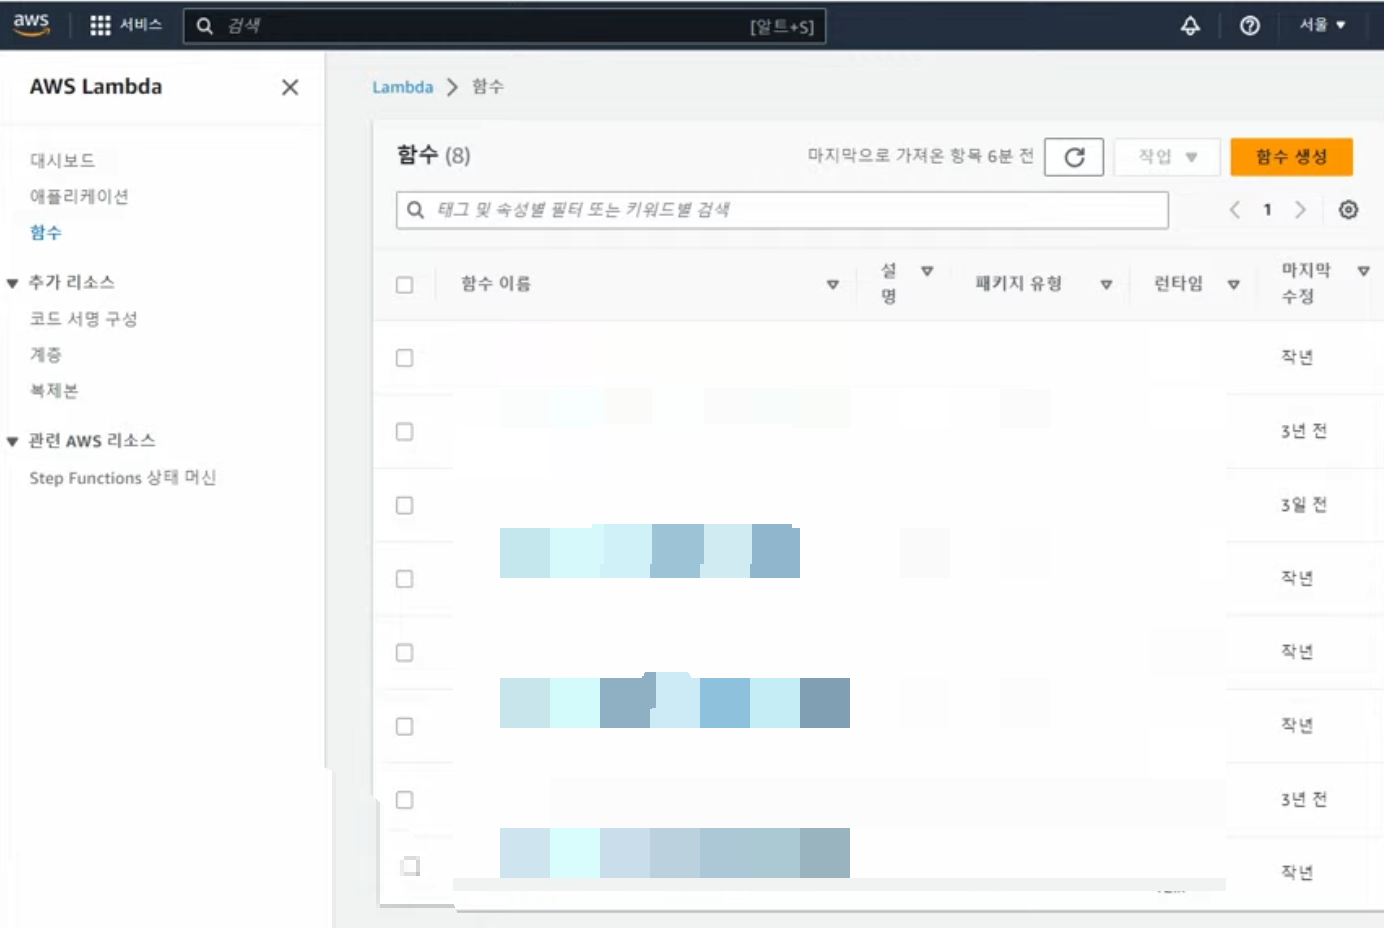Select 함수 in sidebar
Screen dimensions: 1384x928
(x=46, y=232)
